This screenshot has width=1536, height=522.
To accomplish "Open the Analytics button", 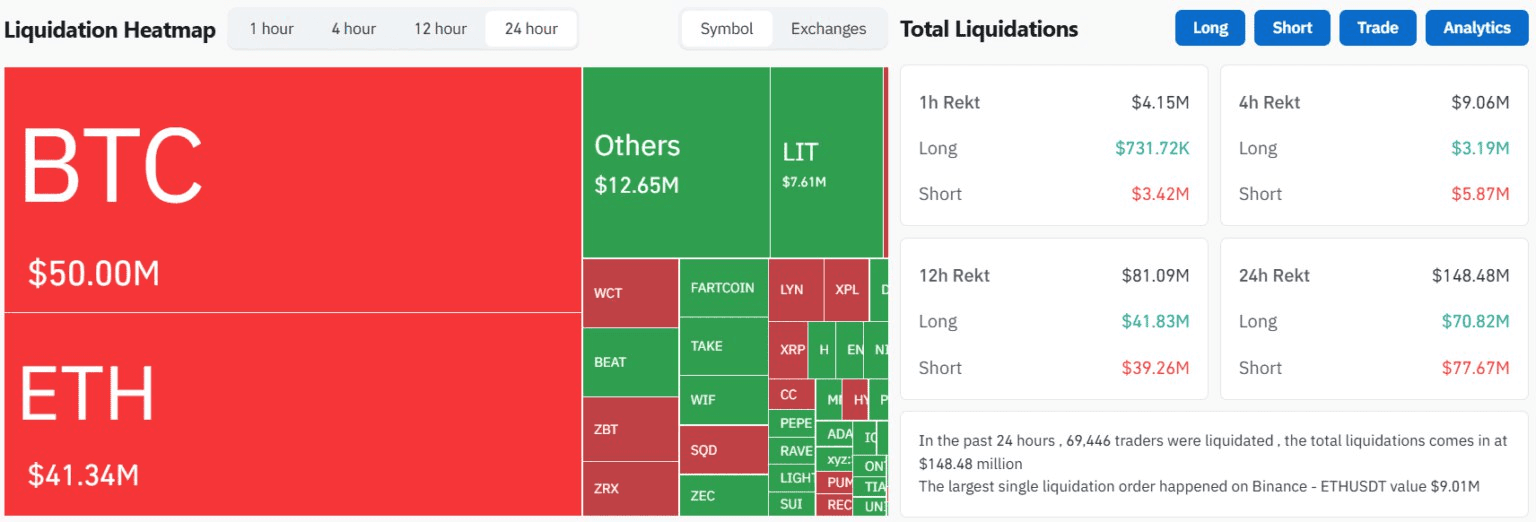I will (x=1476, y=28).
